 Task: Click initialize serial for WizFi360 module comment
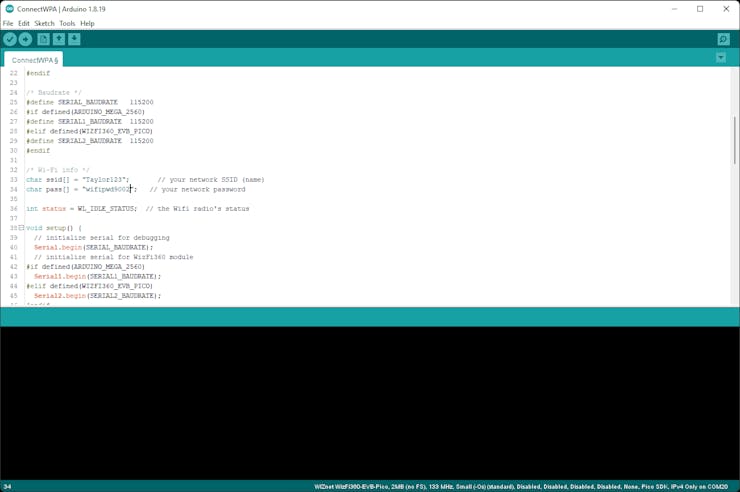[x=113, y=257]
